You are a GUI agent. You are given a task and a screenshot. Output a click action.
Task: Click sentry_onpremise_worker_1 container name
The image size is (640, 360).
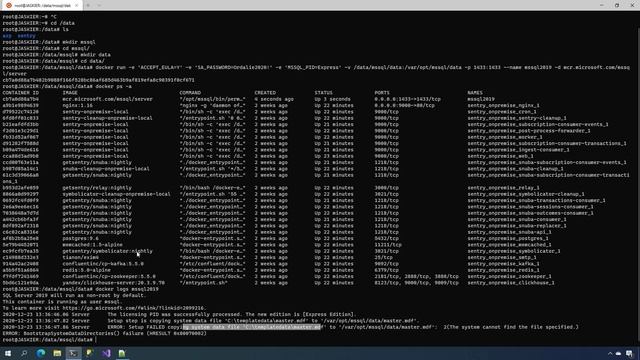click(505, 137)
